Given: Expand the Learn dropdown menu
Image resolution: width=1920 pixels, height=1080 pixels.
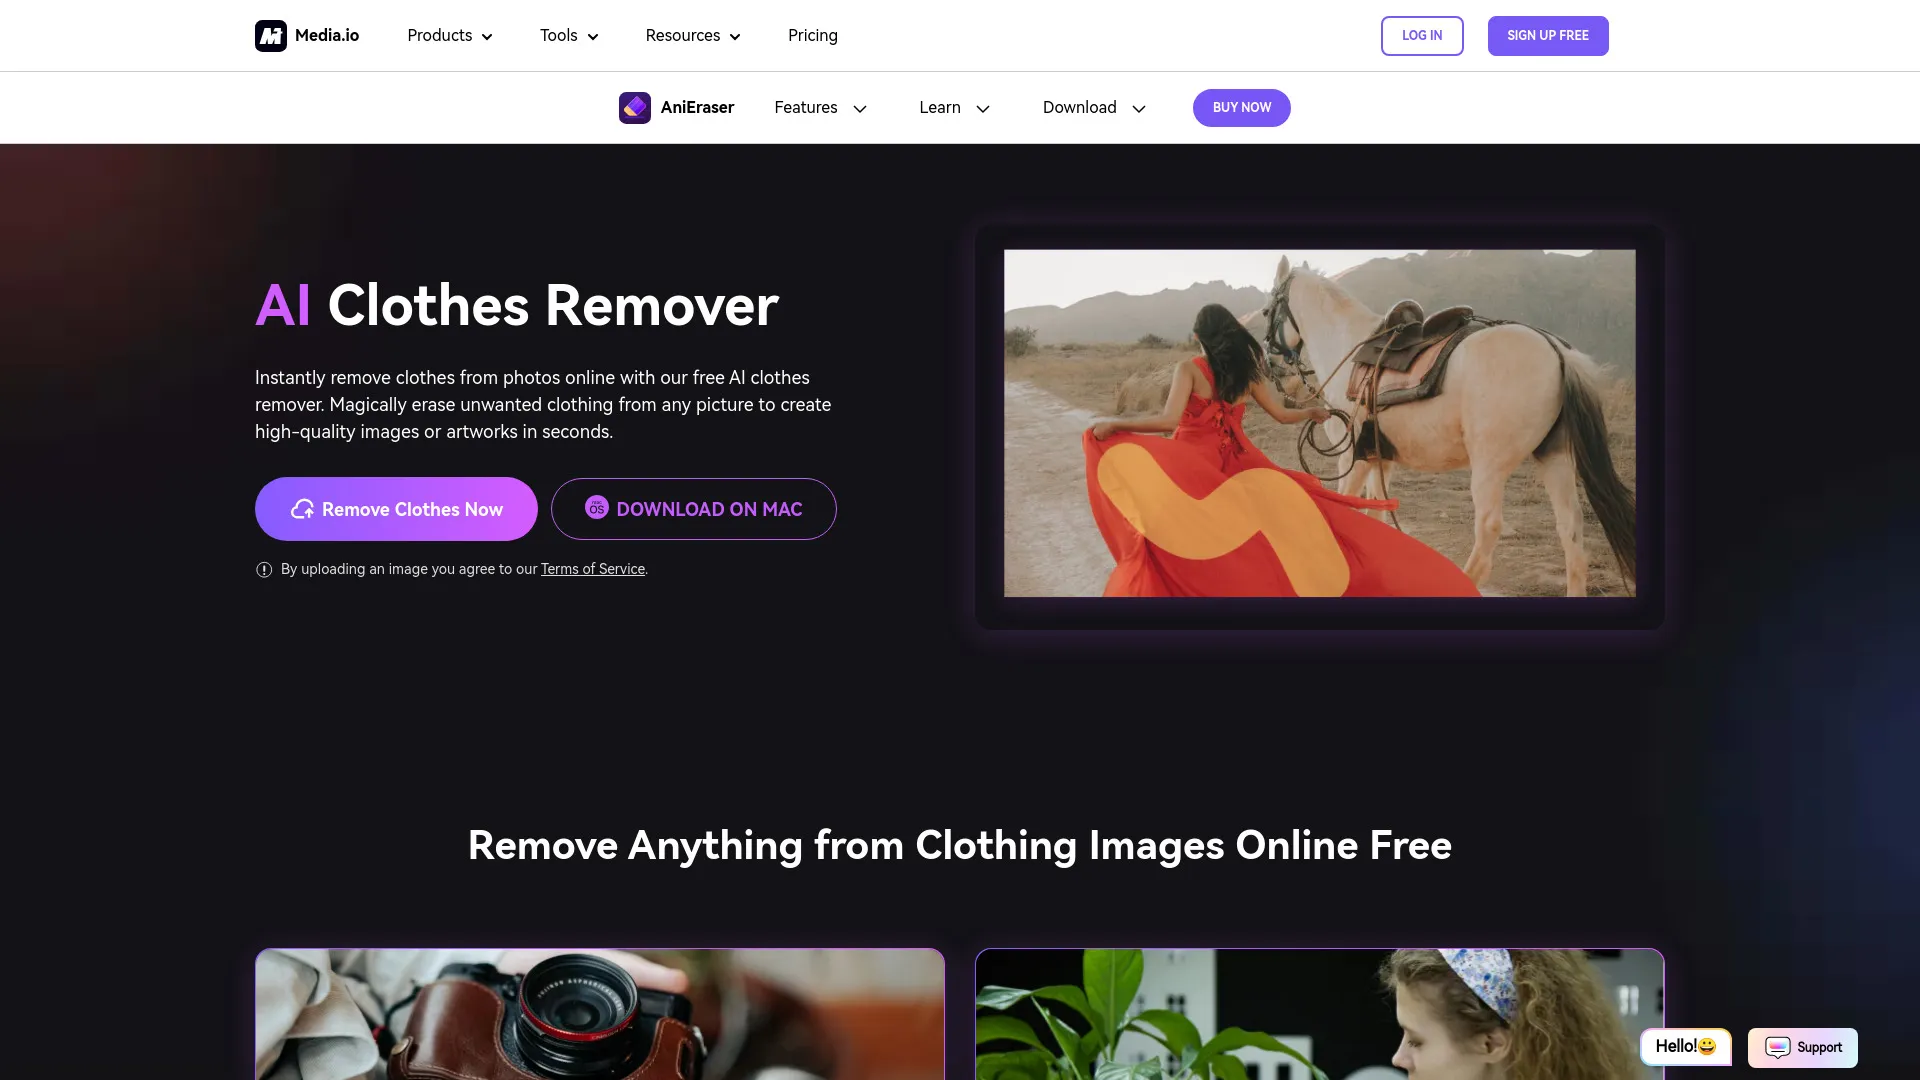Looking at the screenshot, I should coord(955,107).
